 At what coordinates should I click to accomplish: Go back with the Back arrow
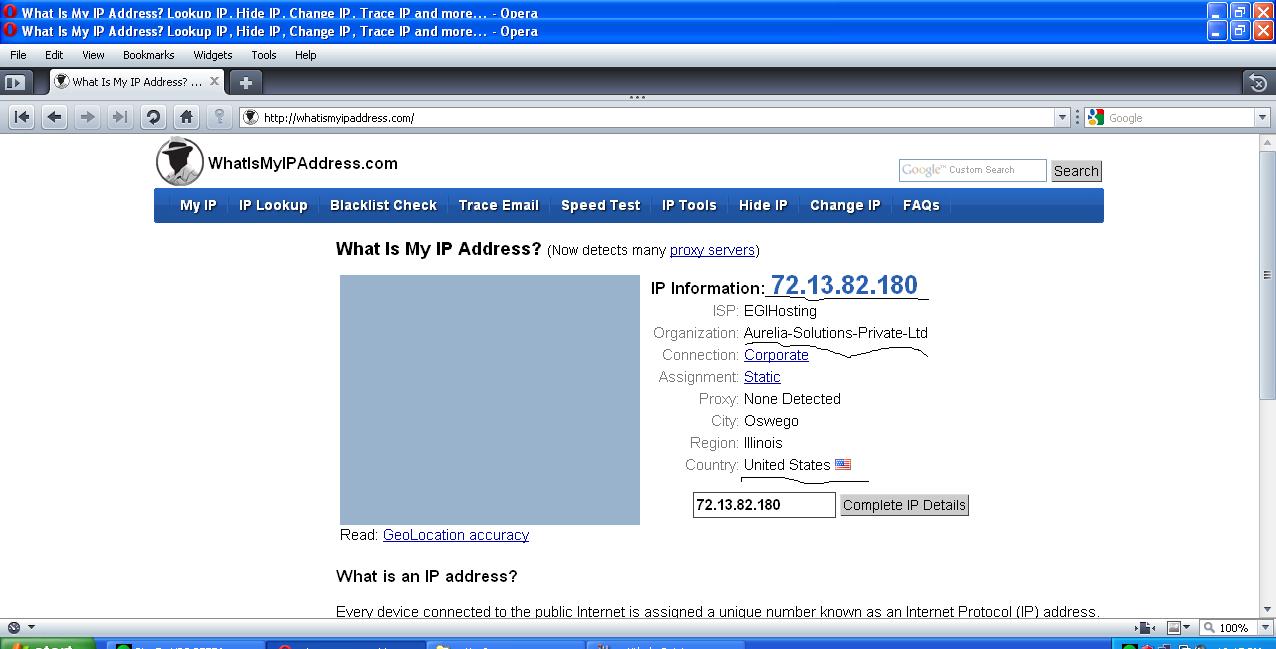click(x=55, y=117)
